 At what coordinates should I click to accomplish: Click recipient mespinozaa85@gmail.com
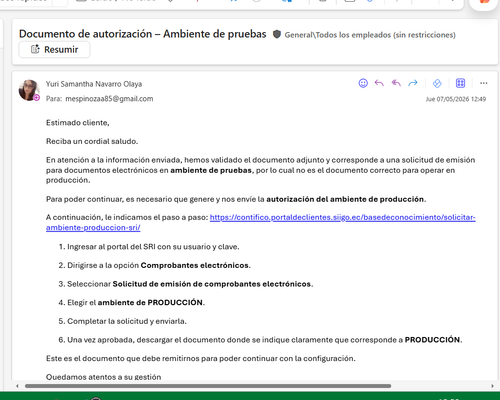click(109, 99)
